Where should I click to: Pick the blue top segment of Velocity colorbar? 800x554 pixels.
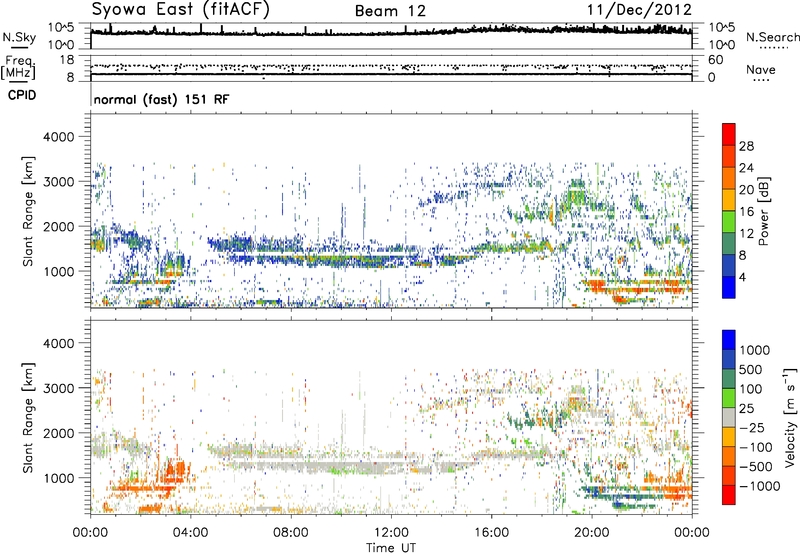729,340
